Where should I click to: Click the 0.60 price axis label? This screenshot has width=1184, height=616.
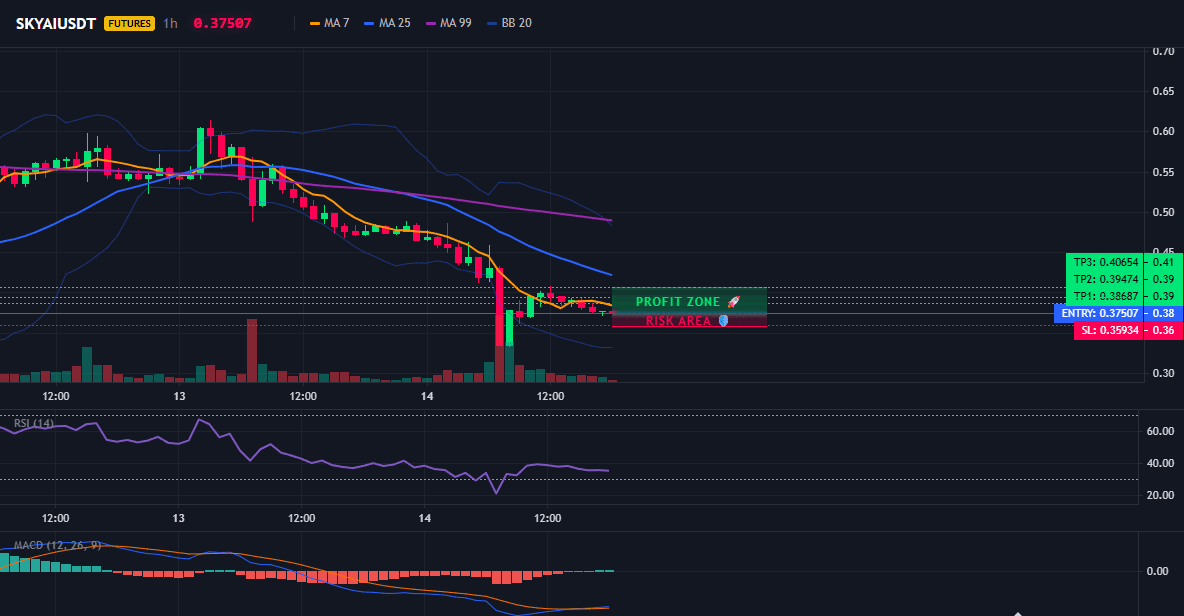point(1163,131)
